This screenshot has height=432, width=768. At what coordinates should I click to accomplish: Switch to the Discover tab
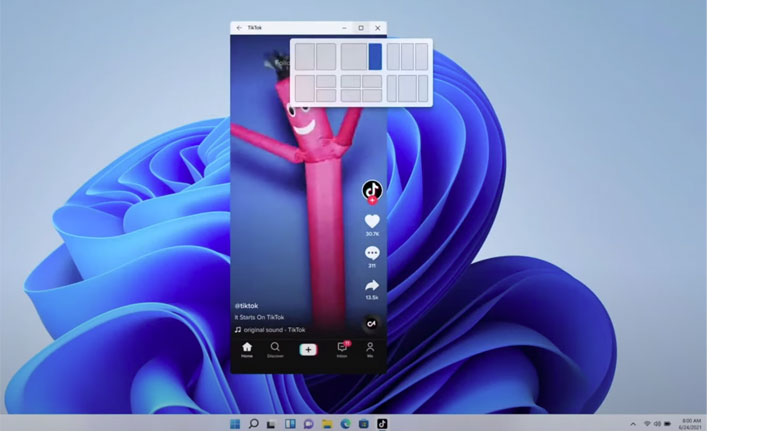point(275,350)
